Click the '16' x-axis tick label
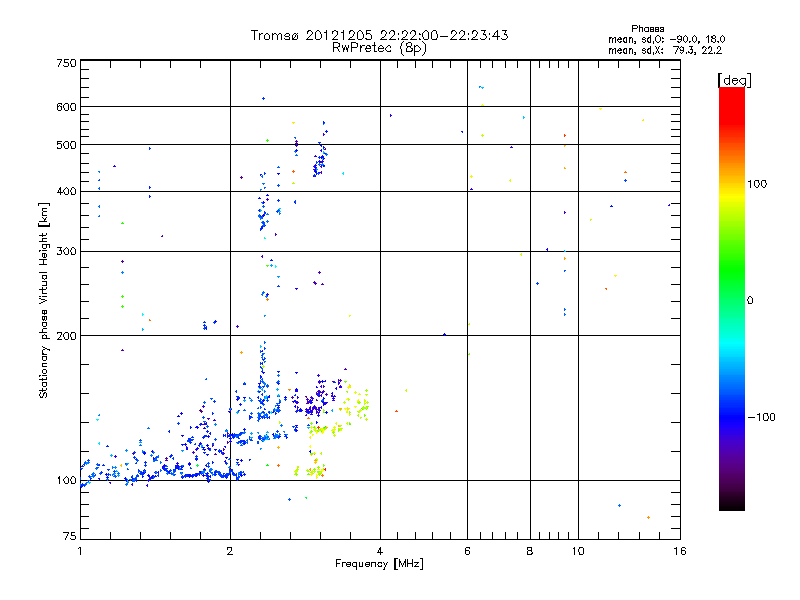The height and width of the screenshot is (600, 800). (x=680, y=551)
